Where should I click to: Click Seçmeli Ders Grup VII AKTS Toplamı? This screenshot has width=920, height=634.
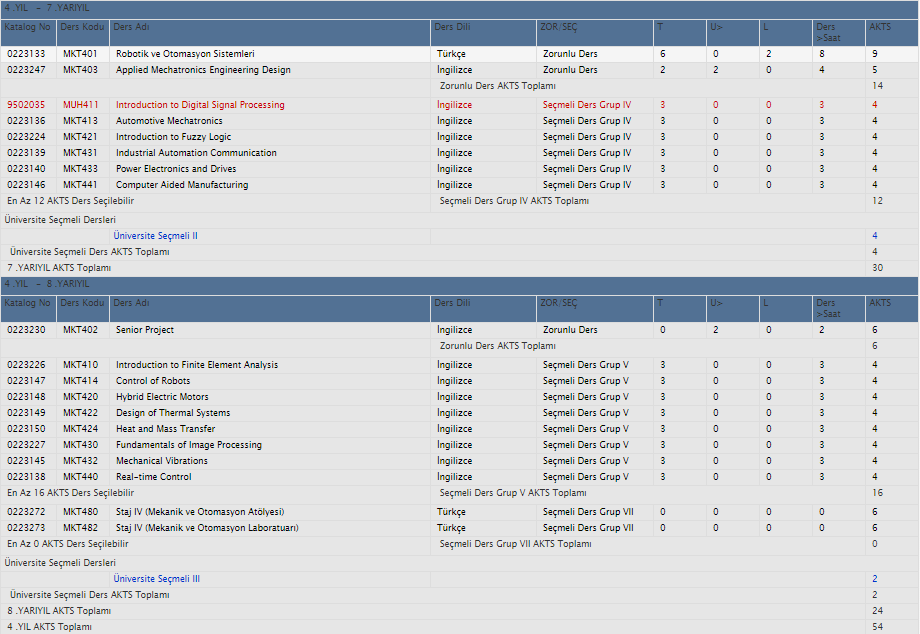[x=516, y=544]
